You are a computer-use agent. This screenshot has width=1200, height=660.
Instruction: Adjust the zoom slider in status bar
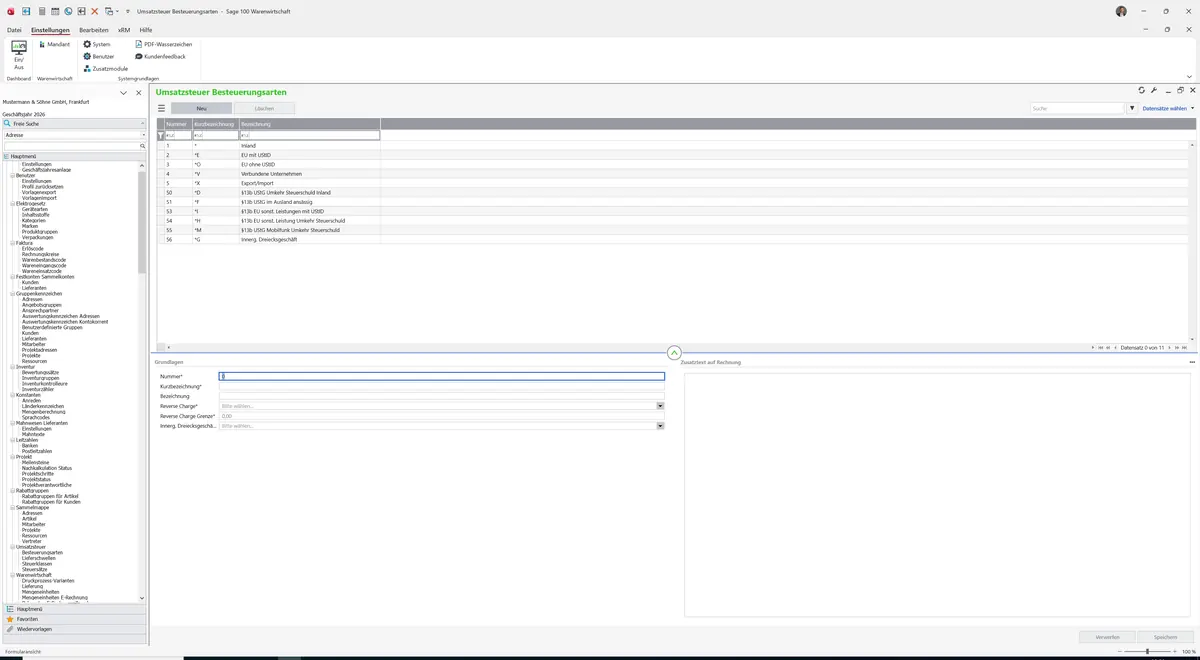tap(1147, 652)
